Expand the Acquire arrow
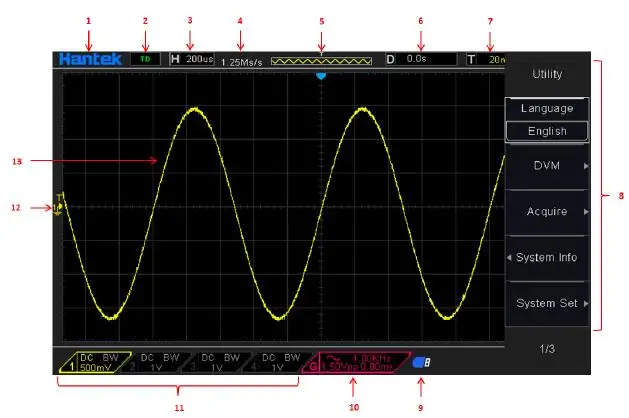629x418 pixels. (x=586, y=212)
